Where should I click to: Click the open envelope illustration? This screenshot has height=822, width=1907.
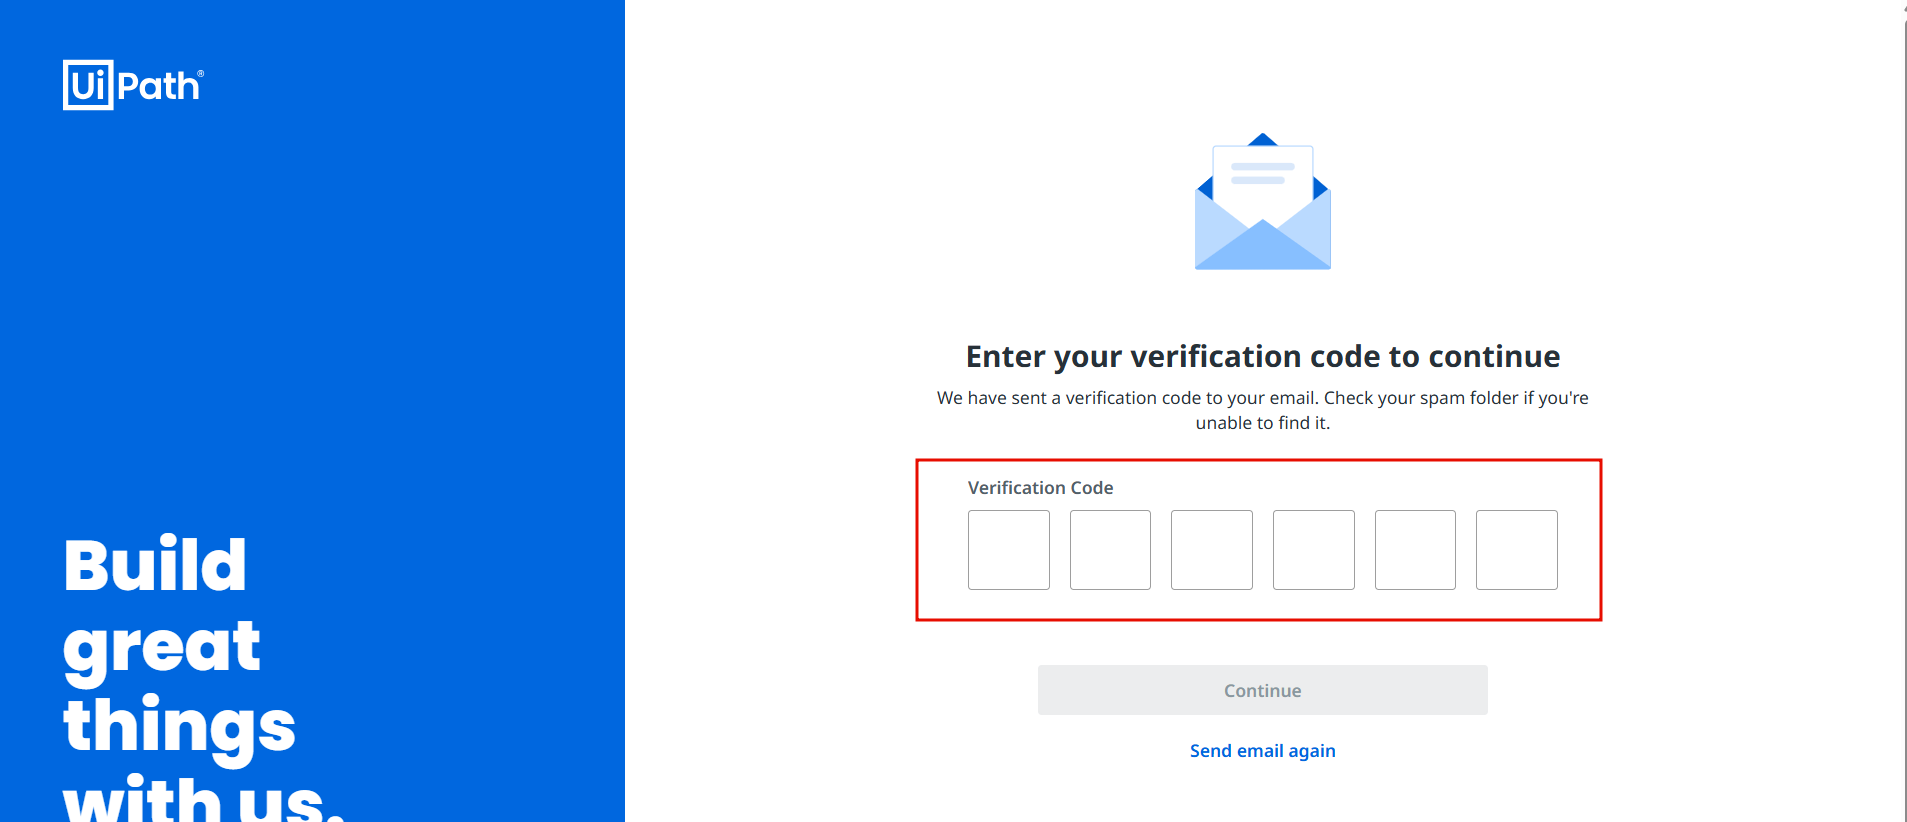click(1262, 202)
